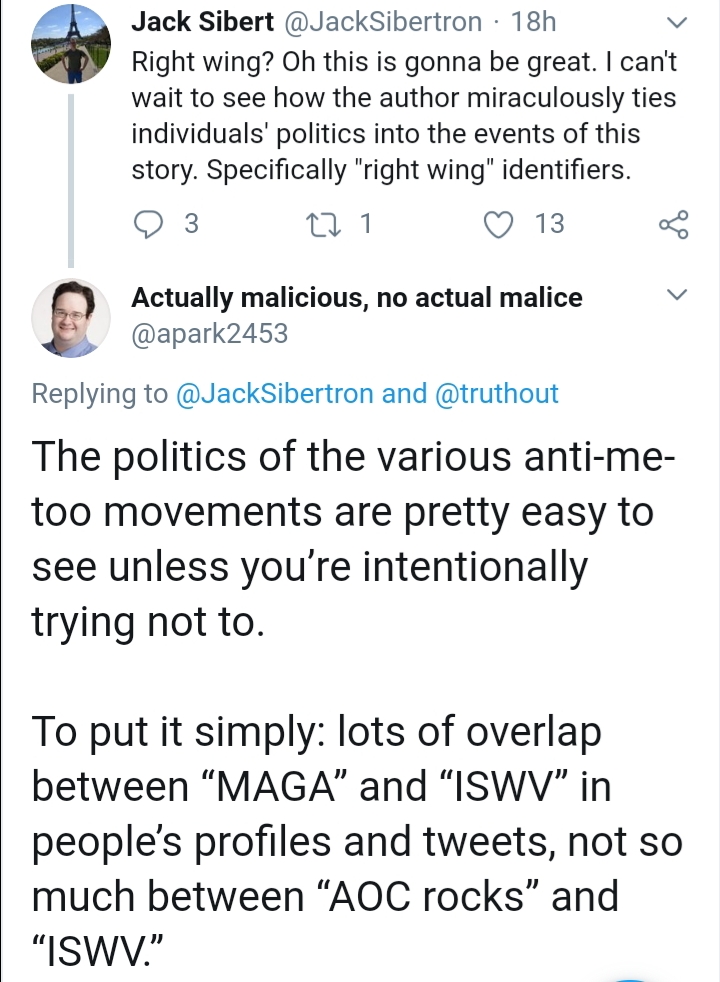Open Jack Sibert's profile picture
Viewport: 720px width, 982px height.
(x=71, y=44)
